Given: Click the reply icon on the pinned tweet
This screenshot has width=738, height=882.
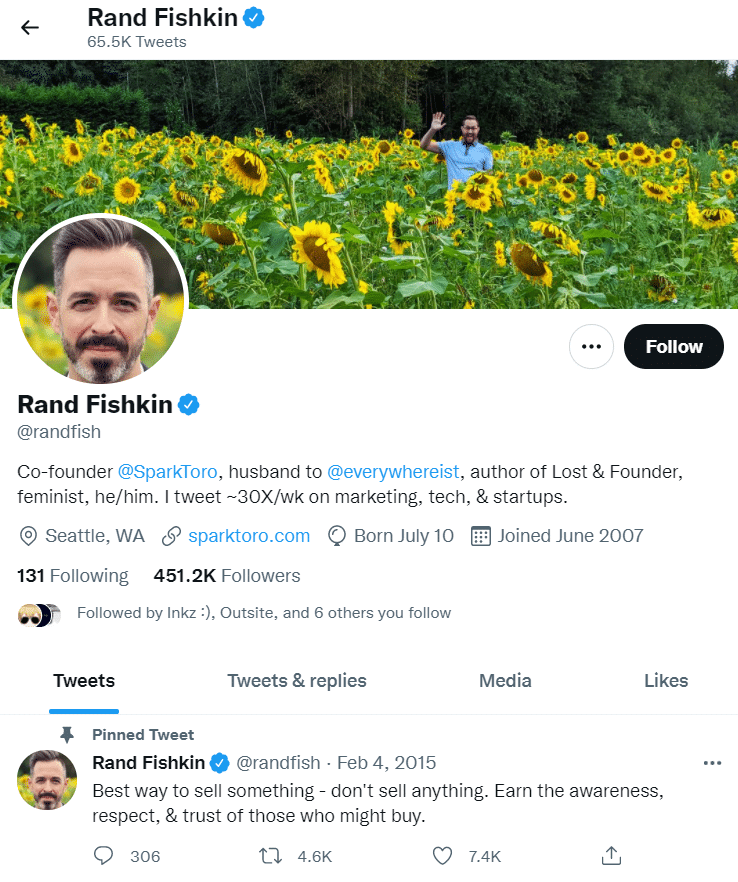Looking at the screenshot, I should 103,856.
